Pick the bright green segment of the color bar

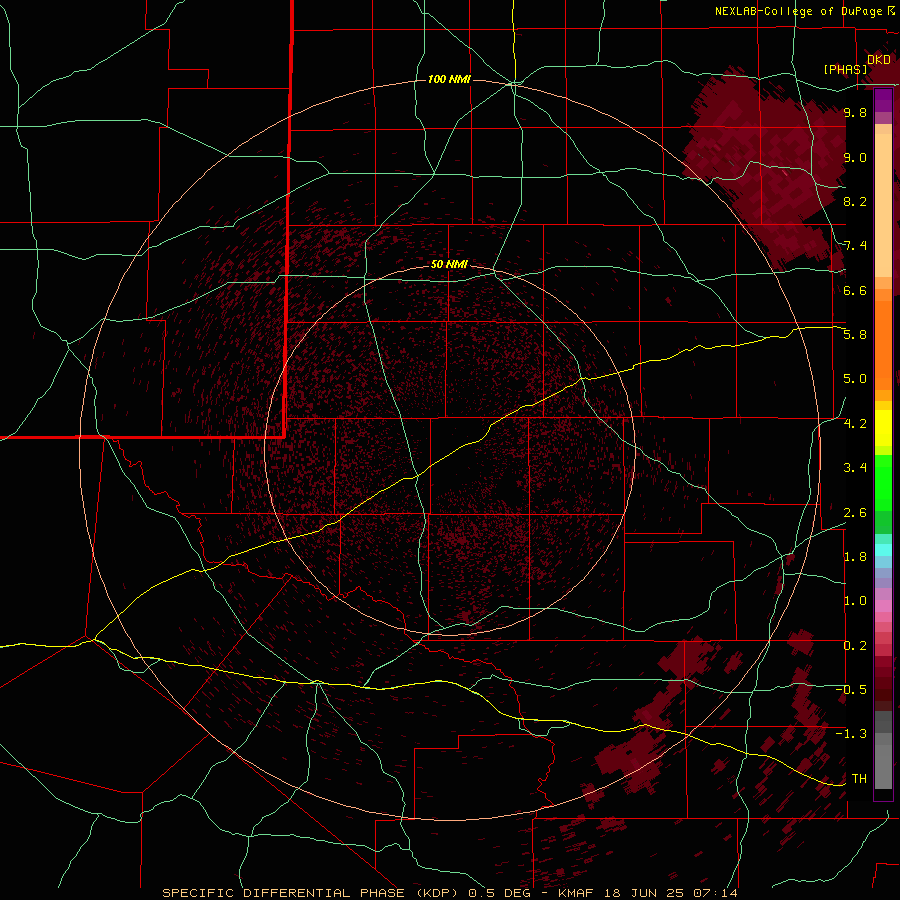[x=883, y=482]
